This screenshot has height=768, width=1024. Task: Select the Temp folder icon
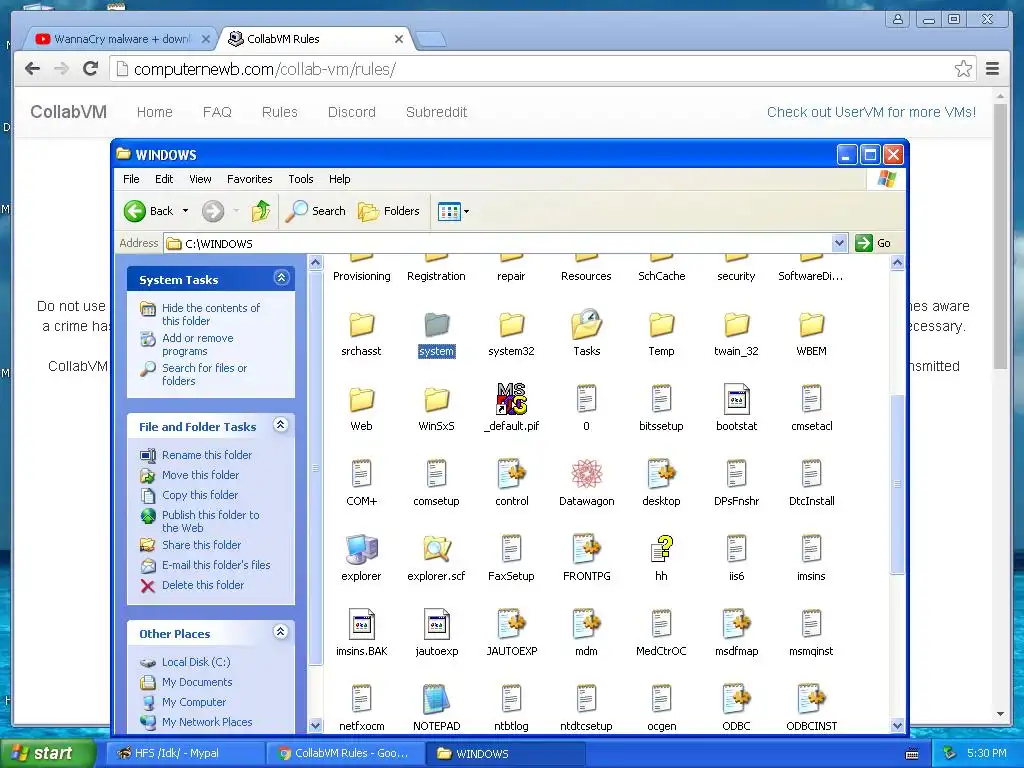pyautogui.click(x=662, y=325)
